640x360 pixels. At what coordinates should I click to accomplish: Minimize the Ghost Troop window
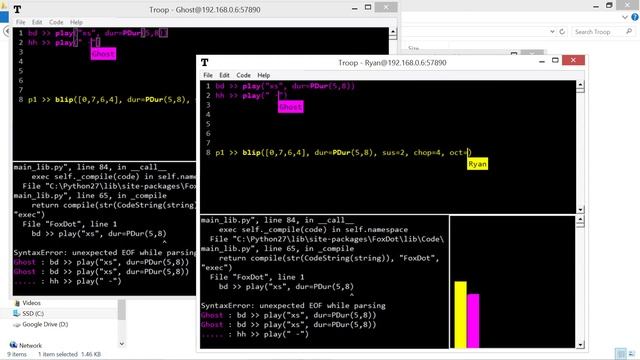(354, 8)
